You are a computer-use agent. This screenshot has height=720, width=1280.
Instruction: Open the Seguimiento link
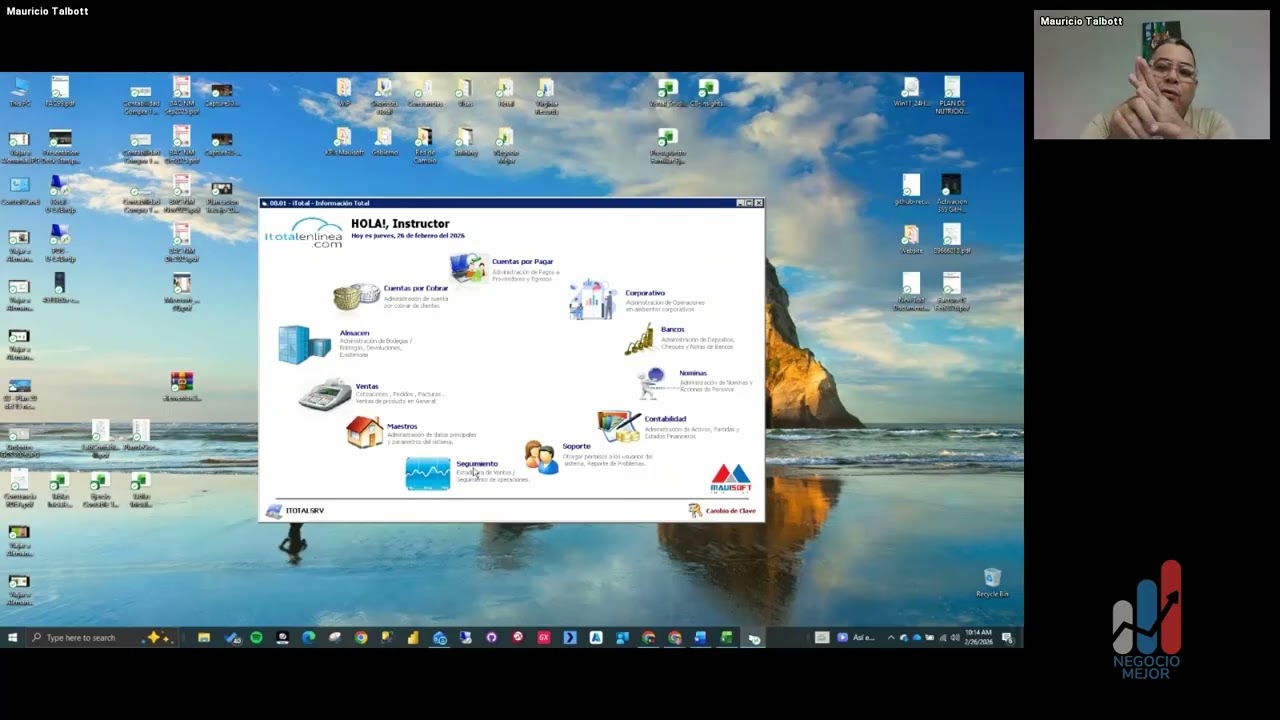[x=477, y=464]
